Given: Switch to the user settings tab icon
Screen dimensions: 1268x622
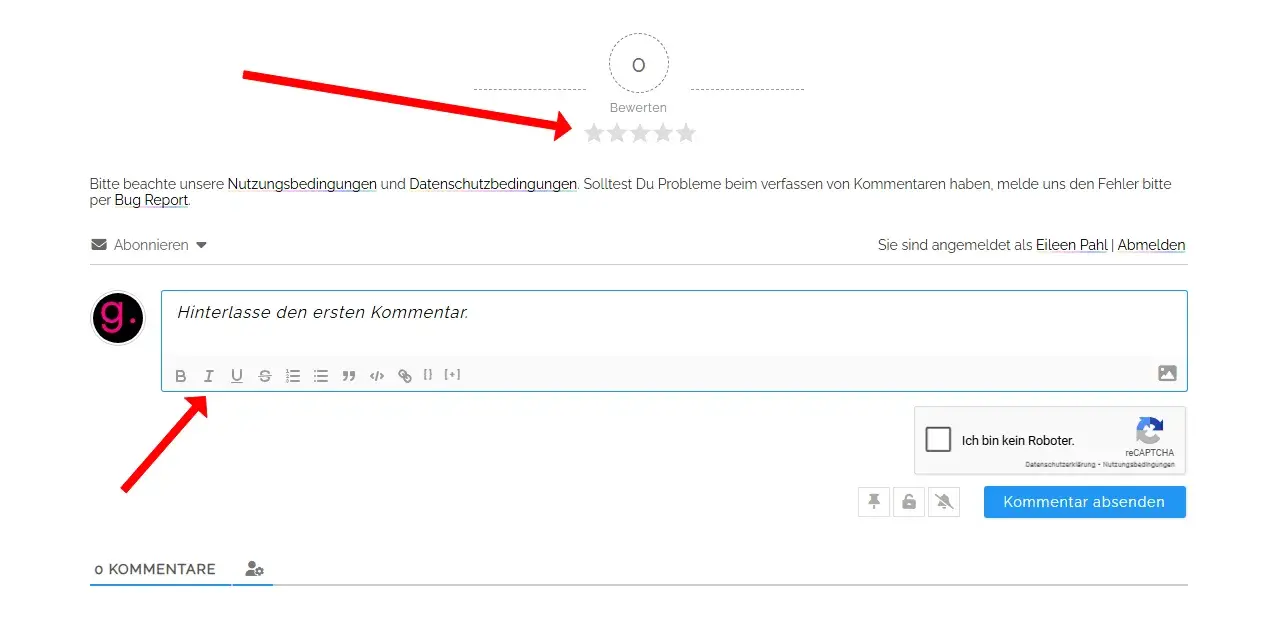Looking at the screenshot, I should [x=254, y=569].
